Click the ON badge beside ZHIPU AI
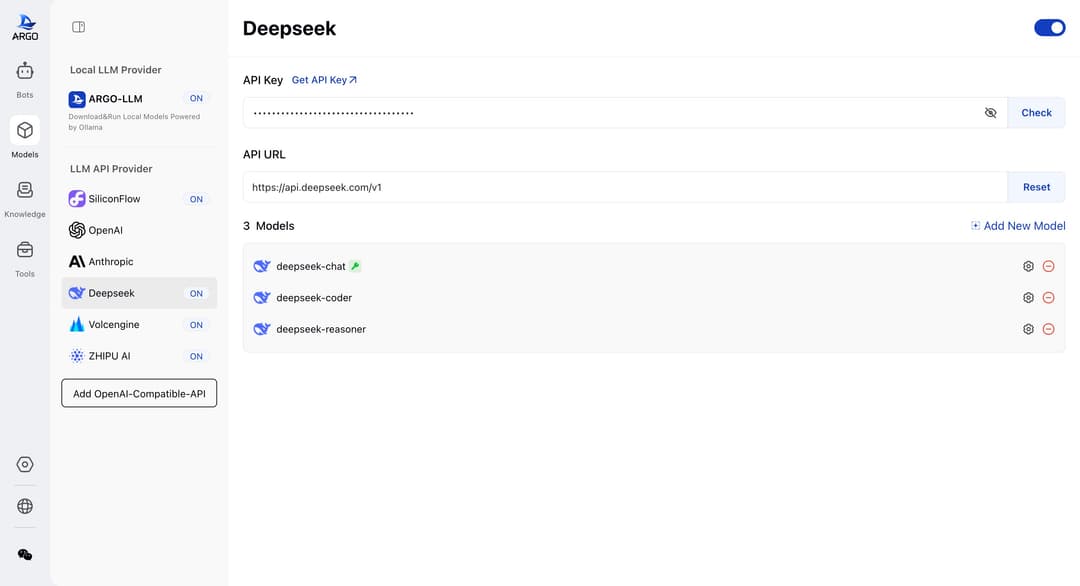Screen dimensions: 1080x586 point(196,357)
